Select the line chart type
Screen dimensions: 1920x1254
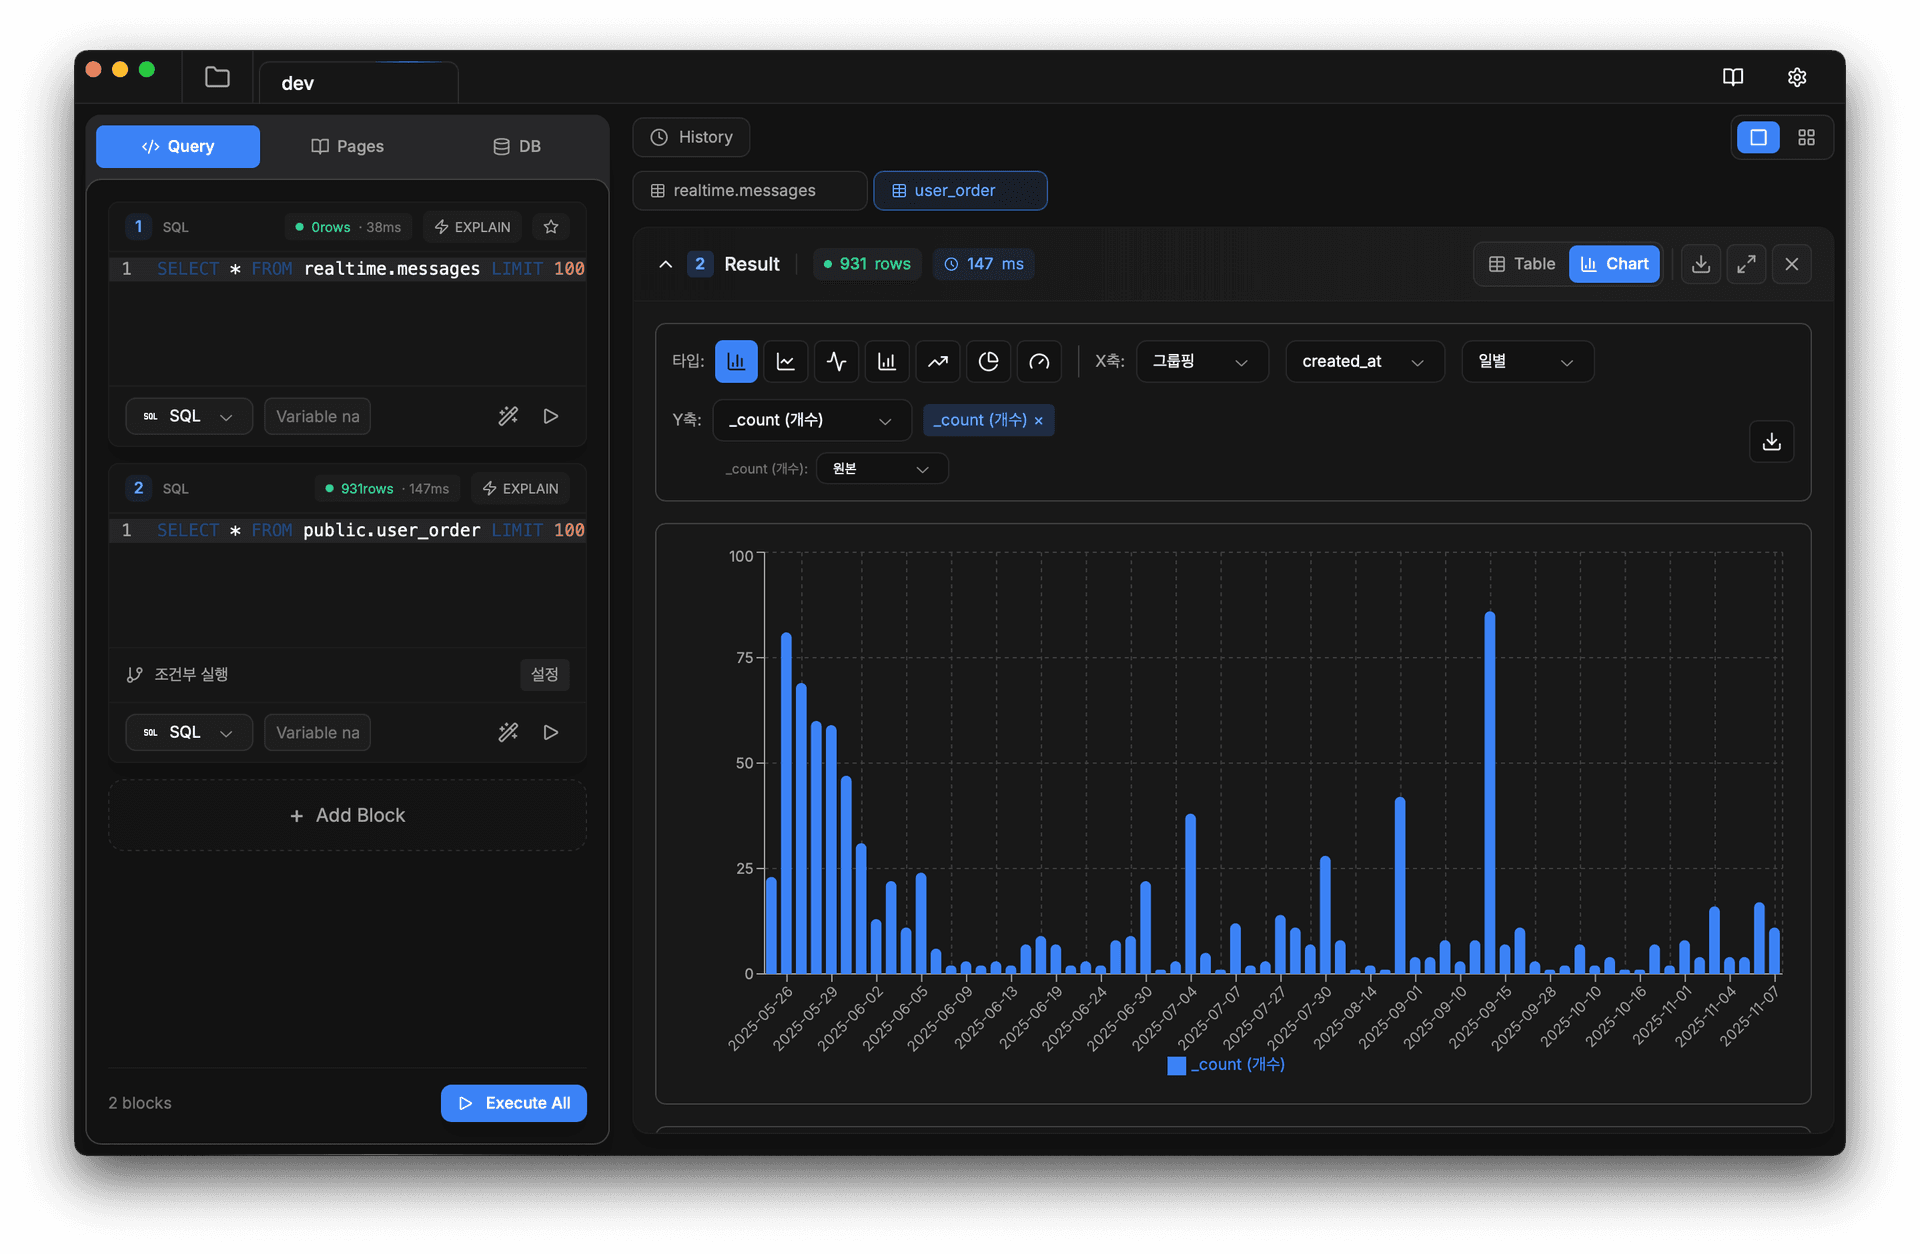786,361
